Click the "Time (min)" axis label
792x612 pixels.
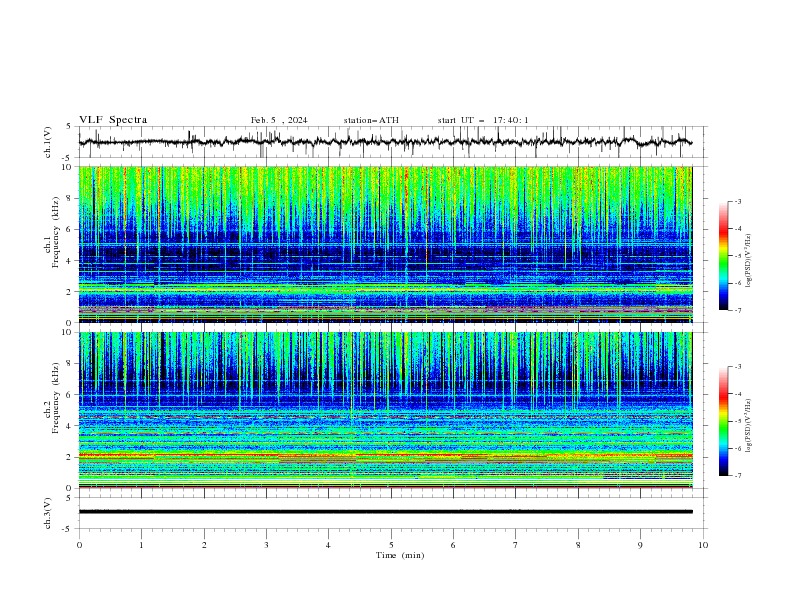[400, 555]
